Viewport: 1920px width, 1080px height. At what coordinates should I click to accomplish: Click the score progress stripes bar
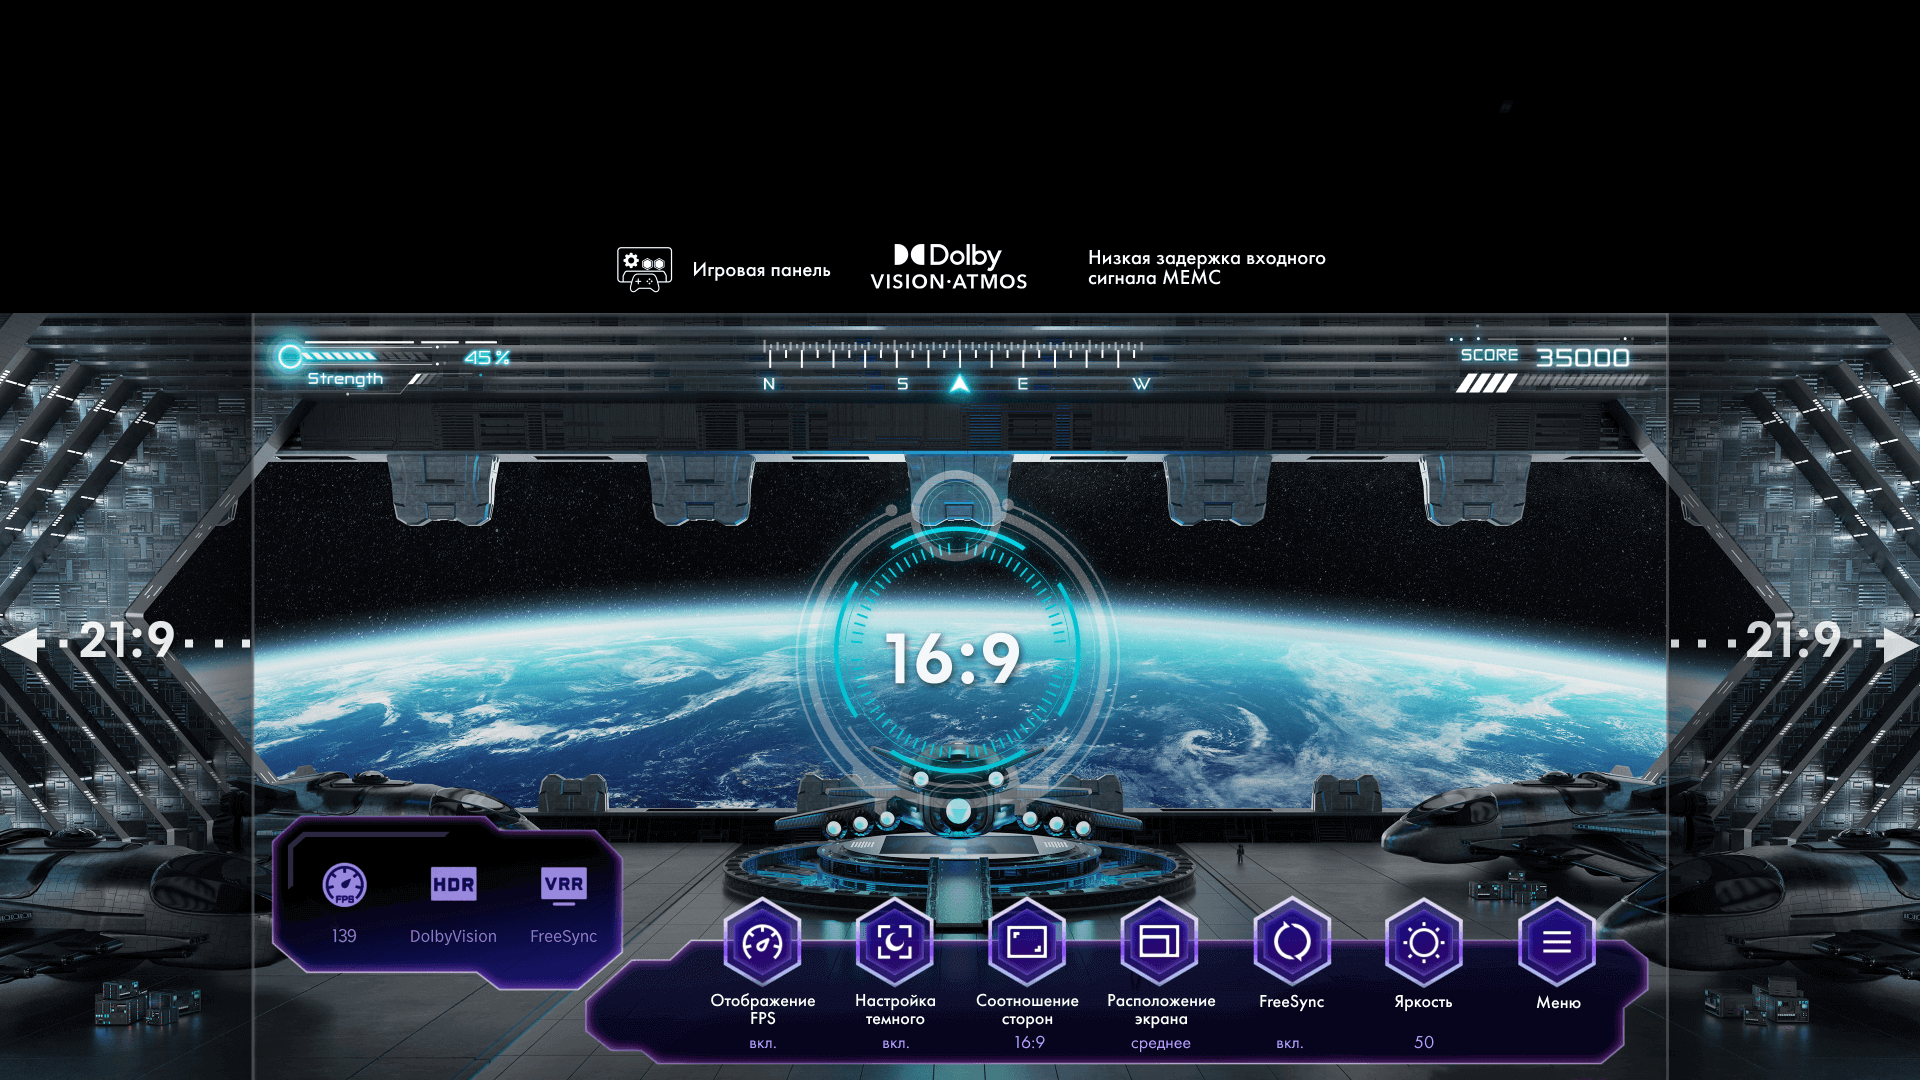coord(1552,383)
